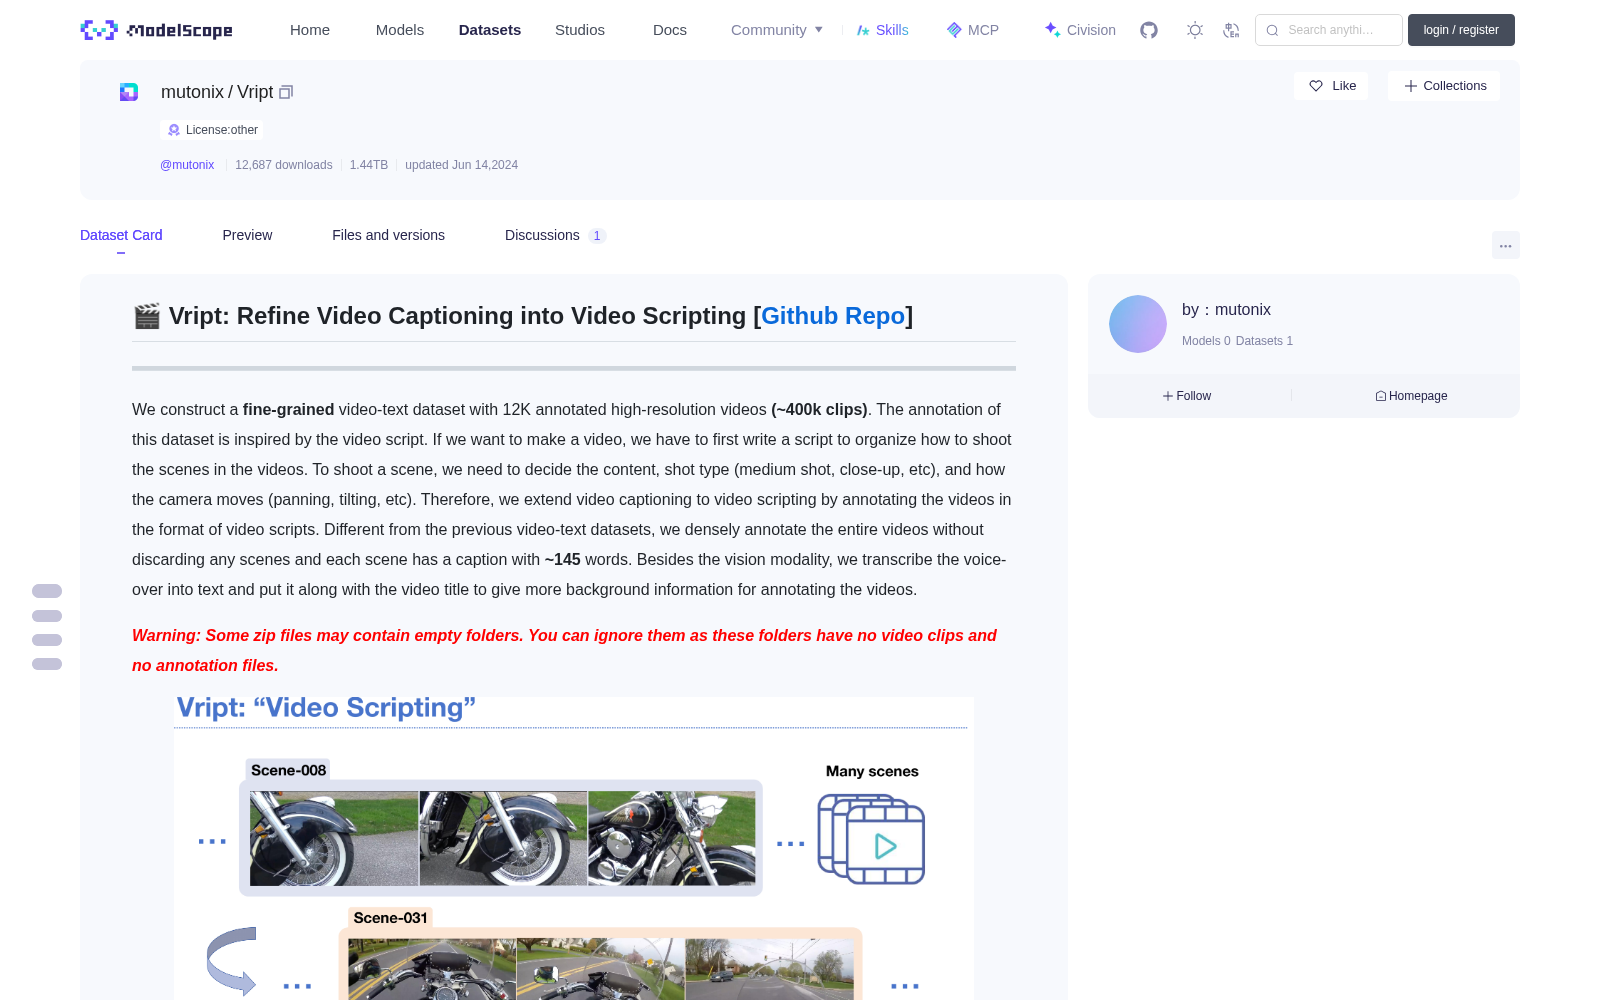Screen dimensions: 1600x1000
Task: Click the fourth outline navigation bar on left
Action: [x=47, y=664]
